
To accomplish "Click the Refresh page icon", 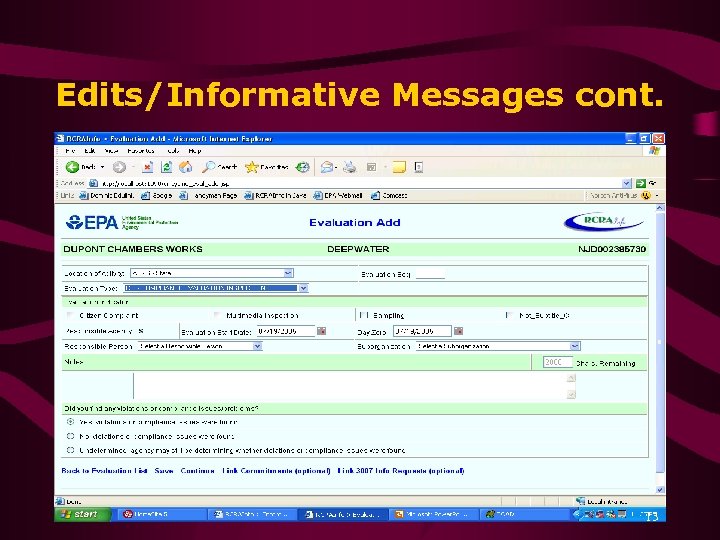I will 166,167.
